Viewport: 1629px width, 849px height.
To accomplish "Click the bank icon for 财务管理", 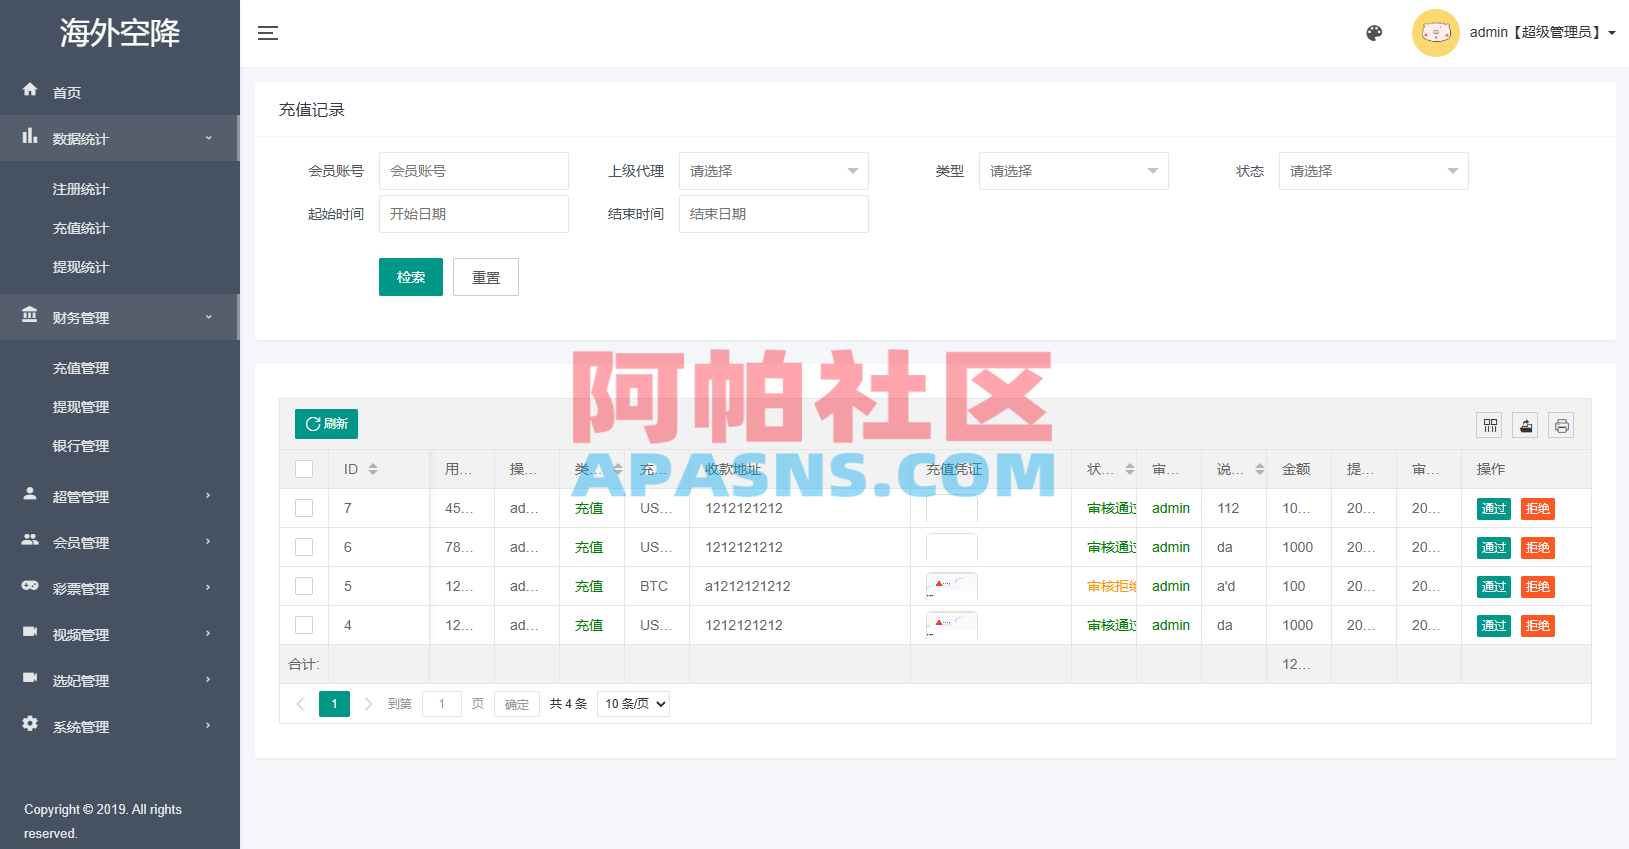I will (30, 315).
